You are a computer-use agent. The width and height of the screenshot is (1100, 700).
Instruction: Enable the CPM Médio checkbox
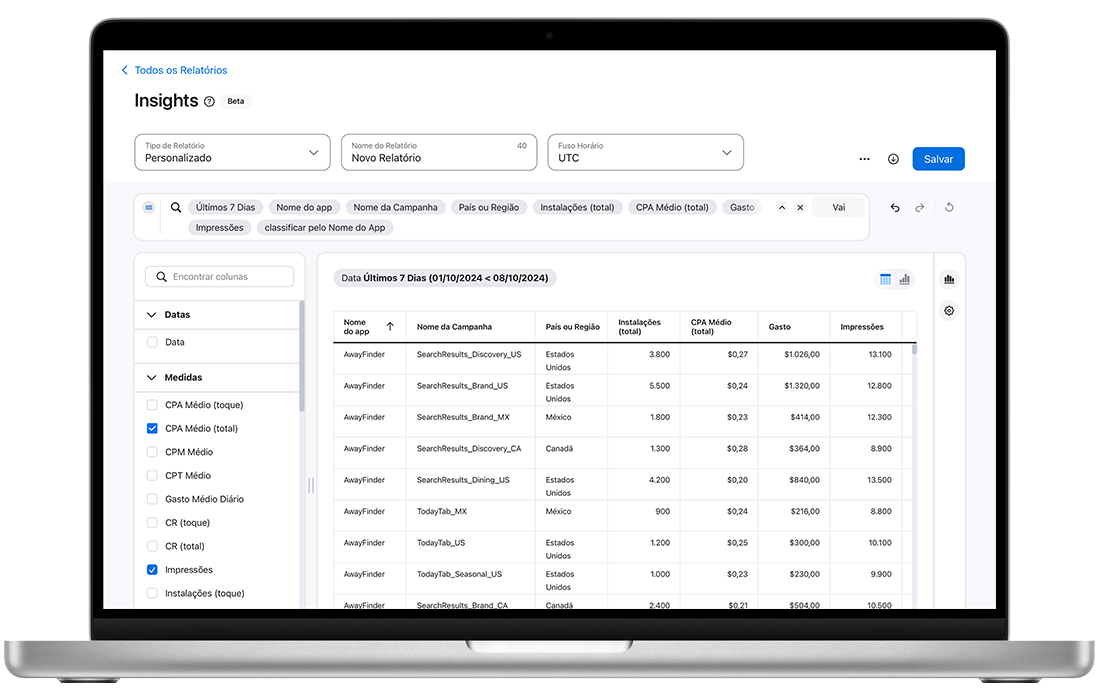152,452
